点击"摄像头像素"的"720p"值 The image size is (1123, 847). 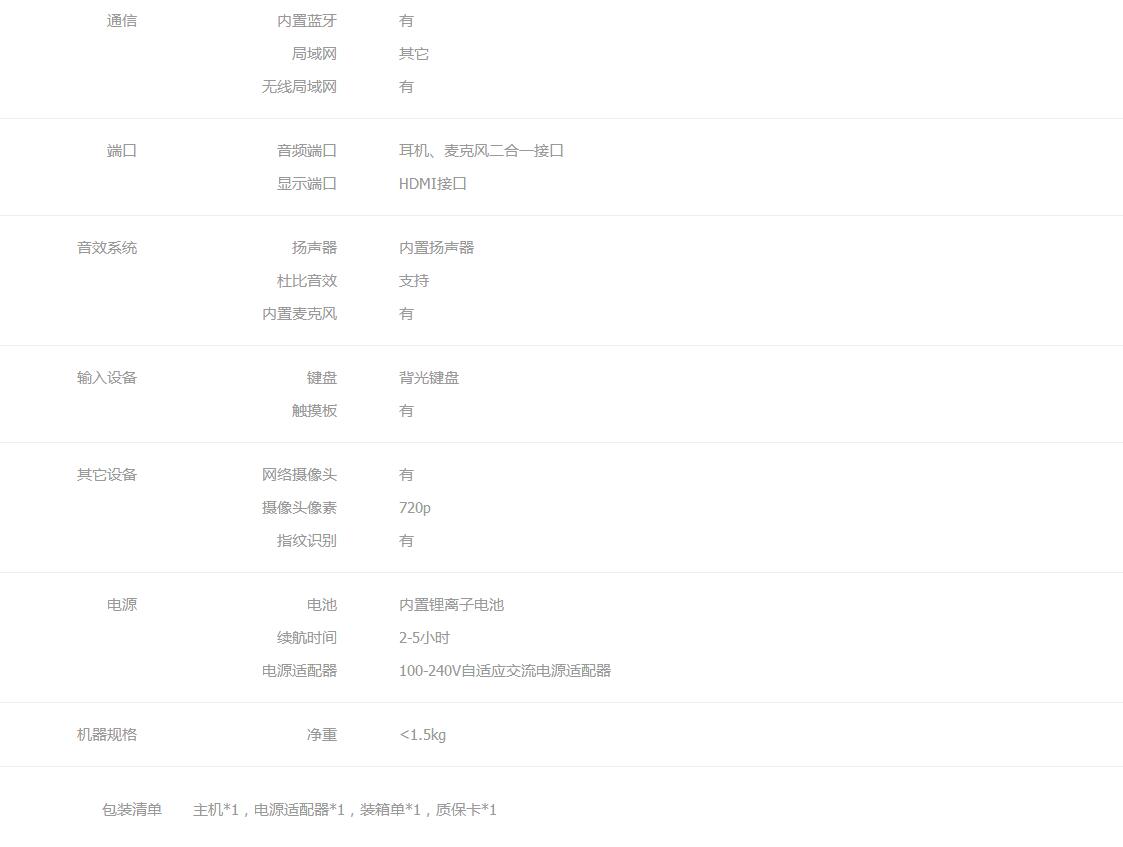click(412, 507)
